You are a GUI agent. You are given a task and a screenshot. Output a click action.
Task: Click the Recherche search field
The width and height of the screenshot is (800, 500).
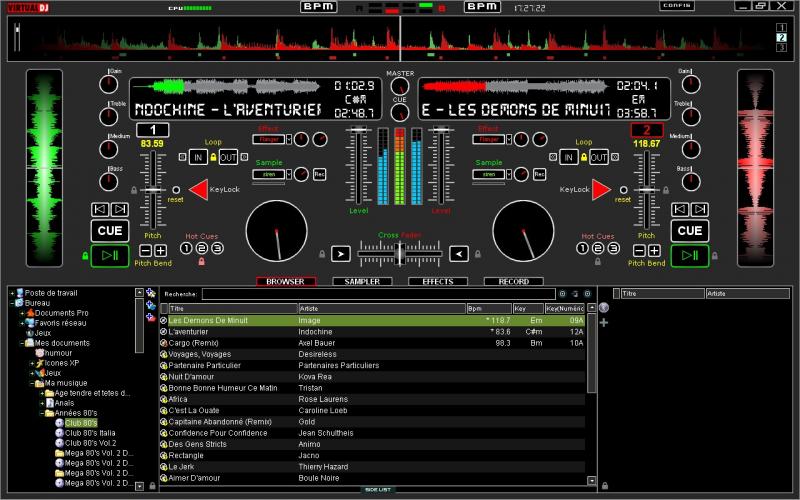point(379,294)
